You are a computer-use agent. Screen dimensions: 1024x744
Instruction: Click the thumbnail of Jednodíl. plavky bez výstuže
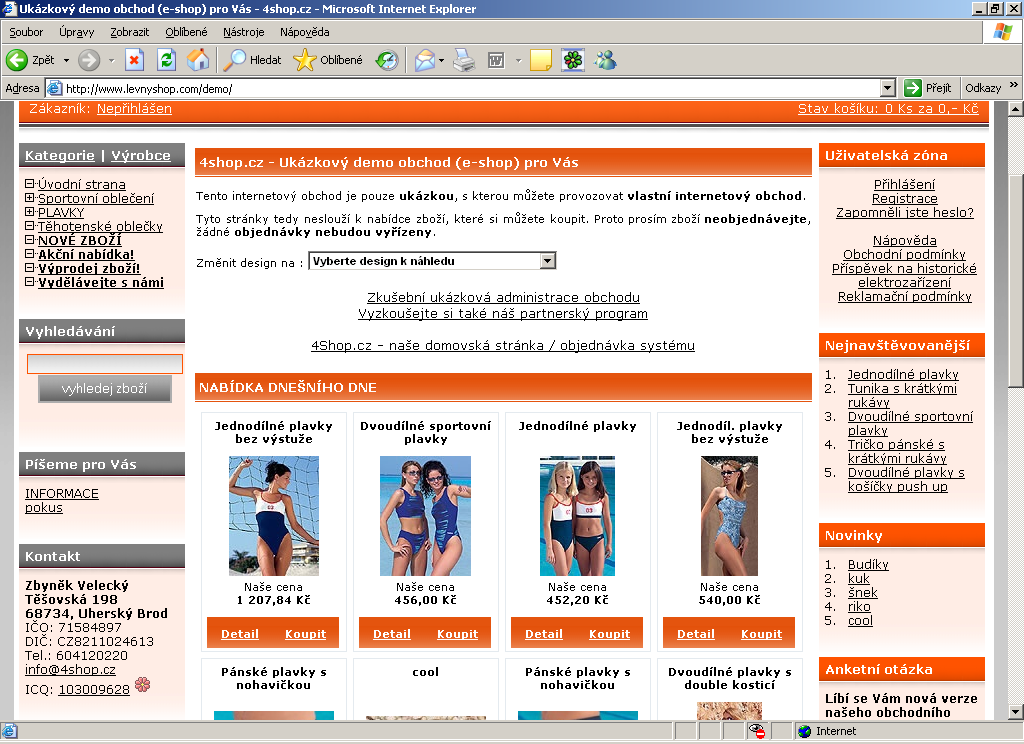[x=729, y=516]
